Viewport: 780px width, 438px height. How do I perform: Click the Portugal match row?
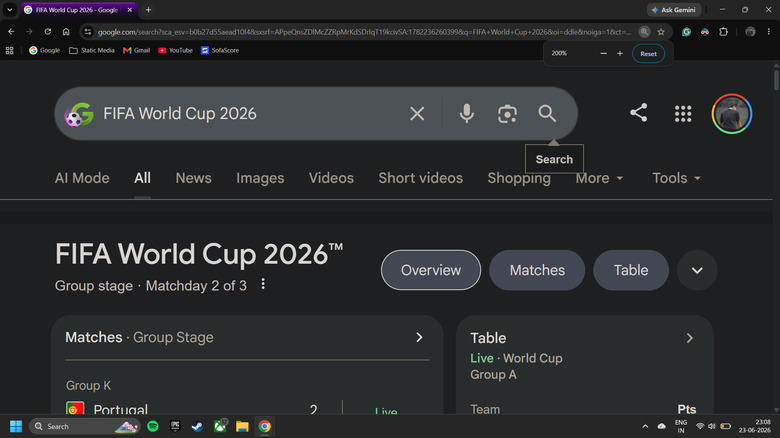[247, 408]
